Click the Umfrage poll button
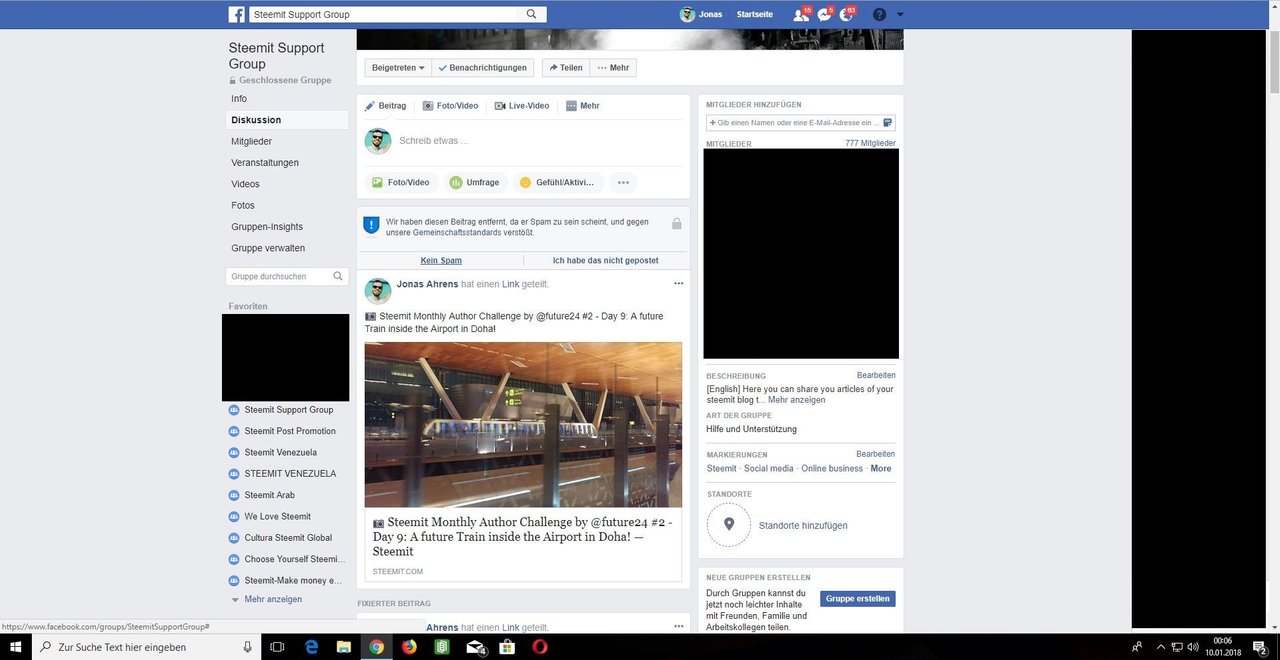The image size is (1280, 660). click(x=475, y=183)
